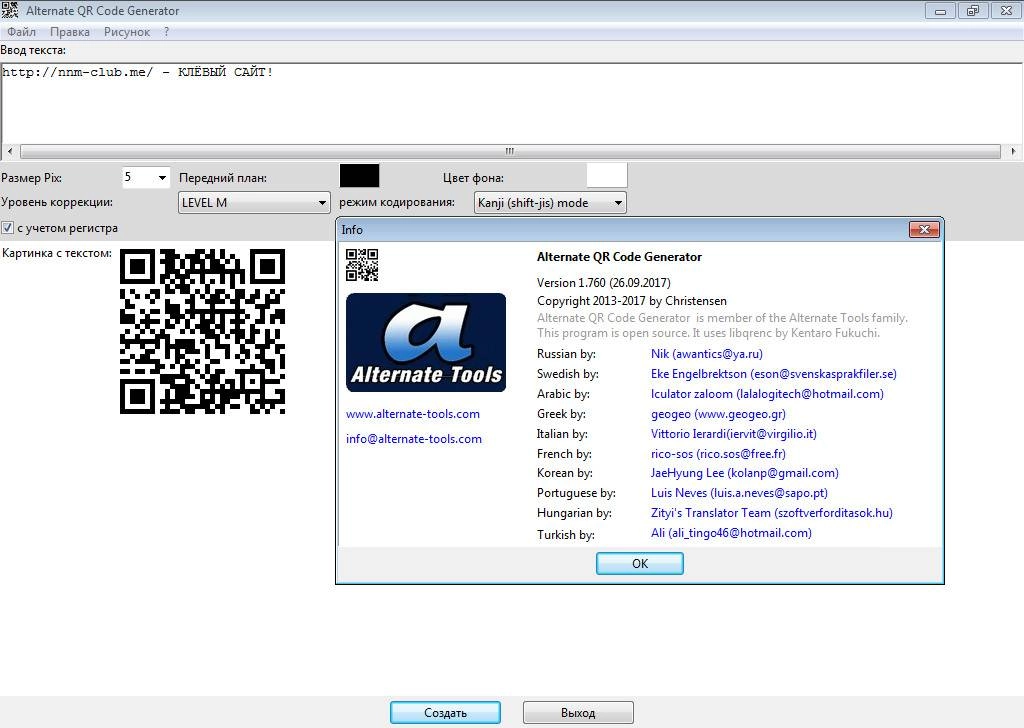Viewport: 1024px width, 728px height.
Task: Click the Выход button
Action: (x=578, y=712)
